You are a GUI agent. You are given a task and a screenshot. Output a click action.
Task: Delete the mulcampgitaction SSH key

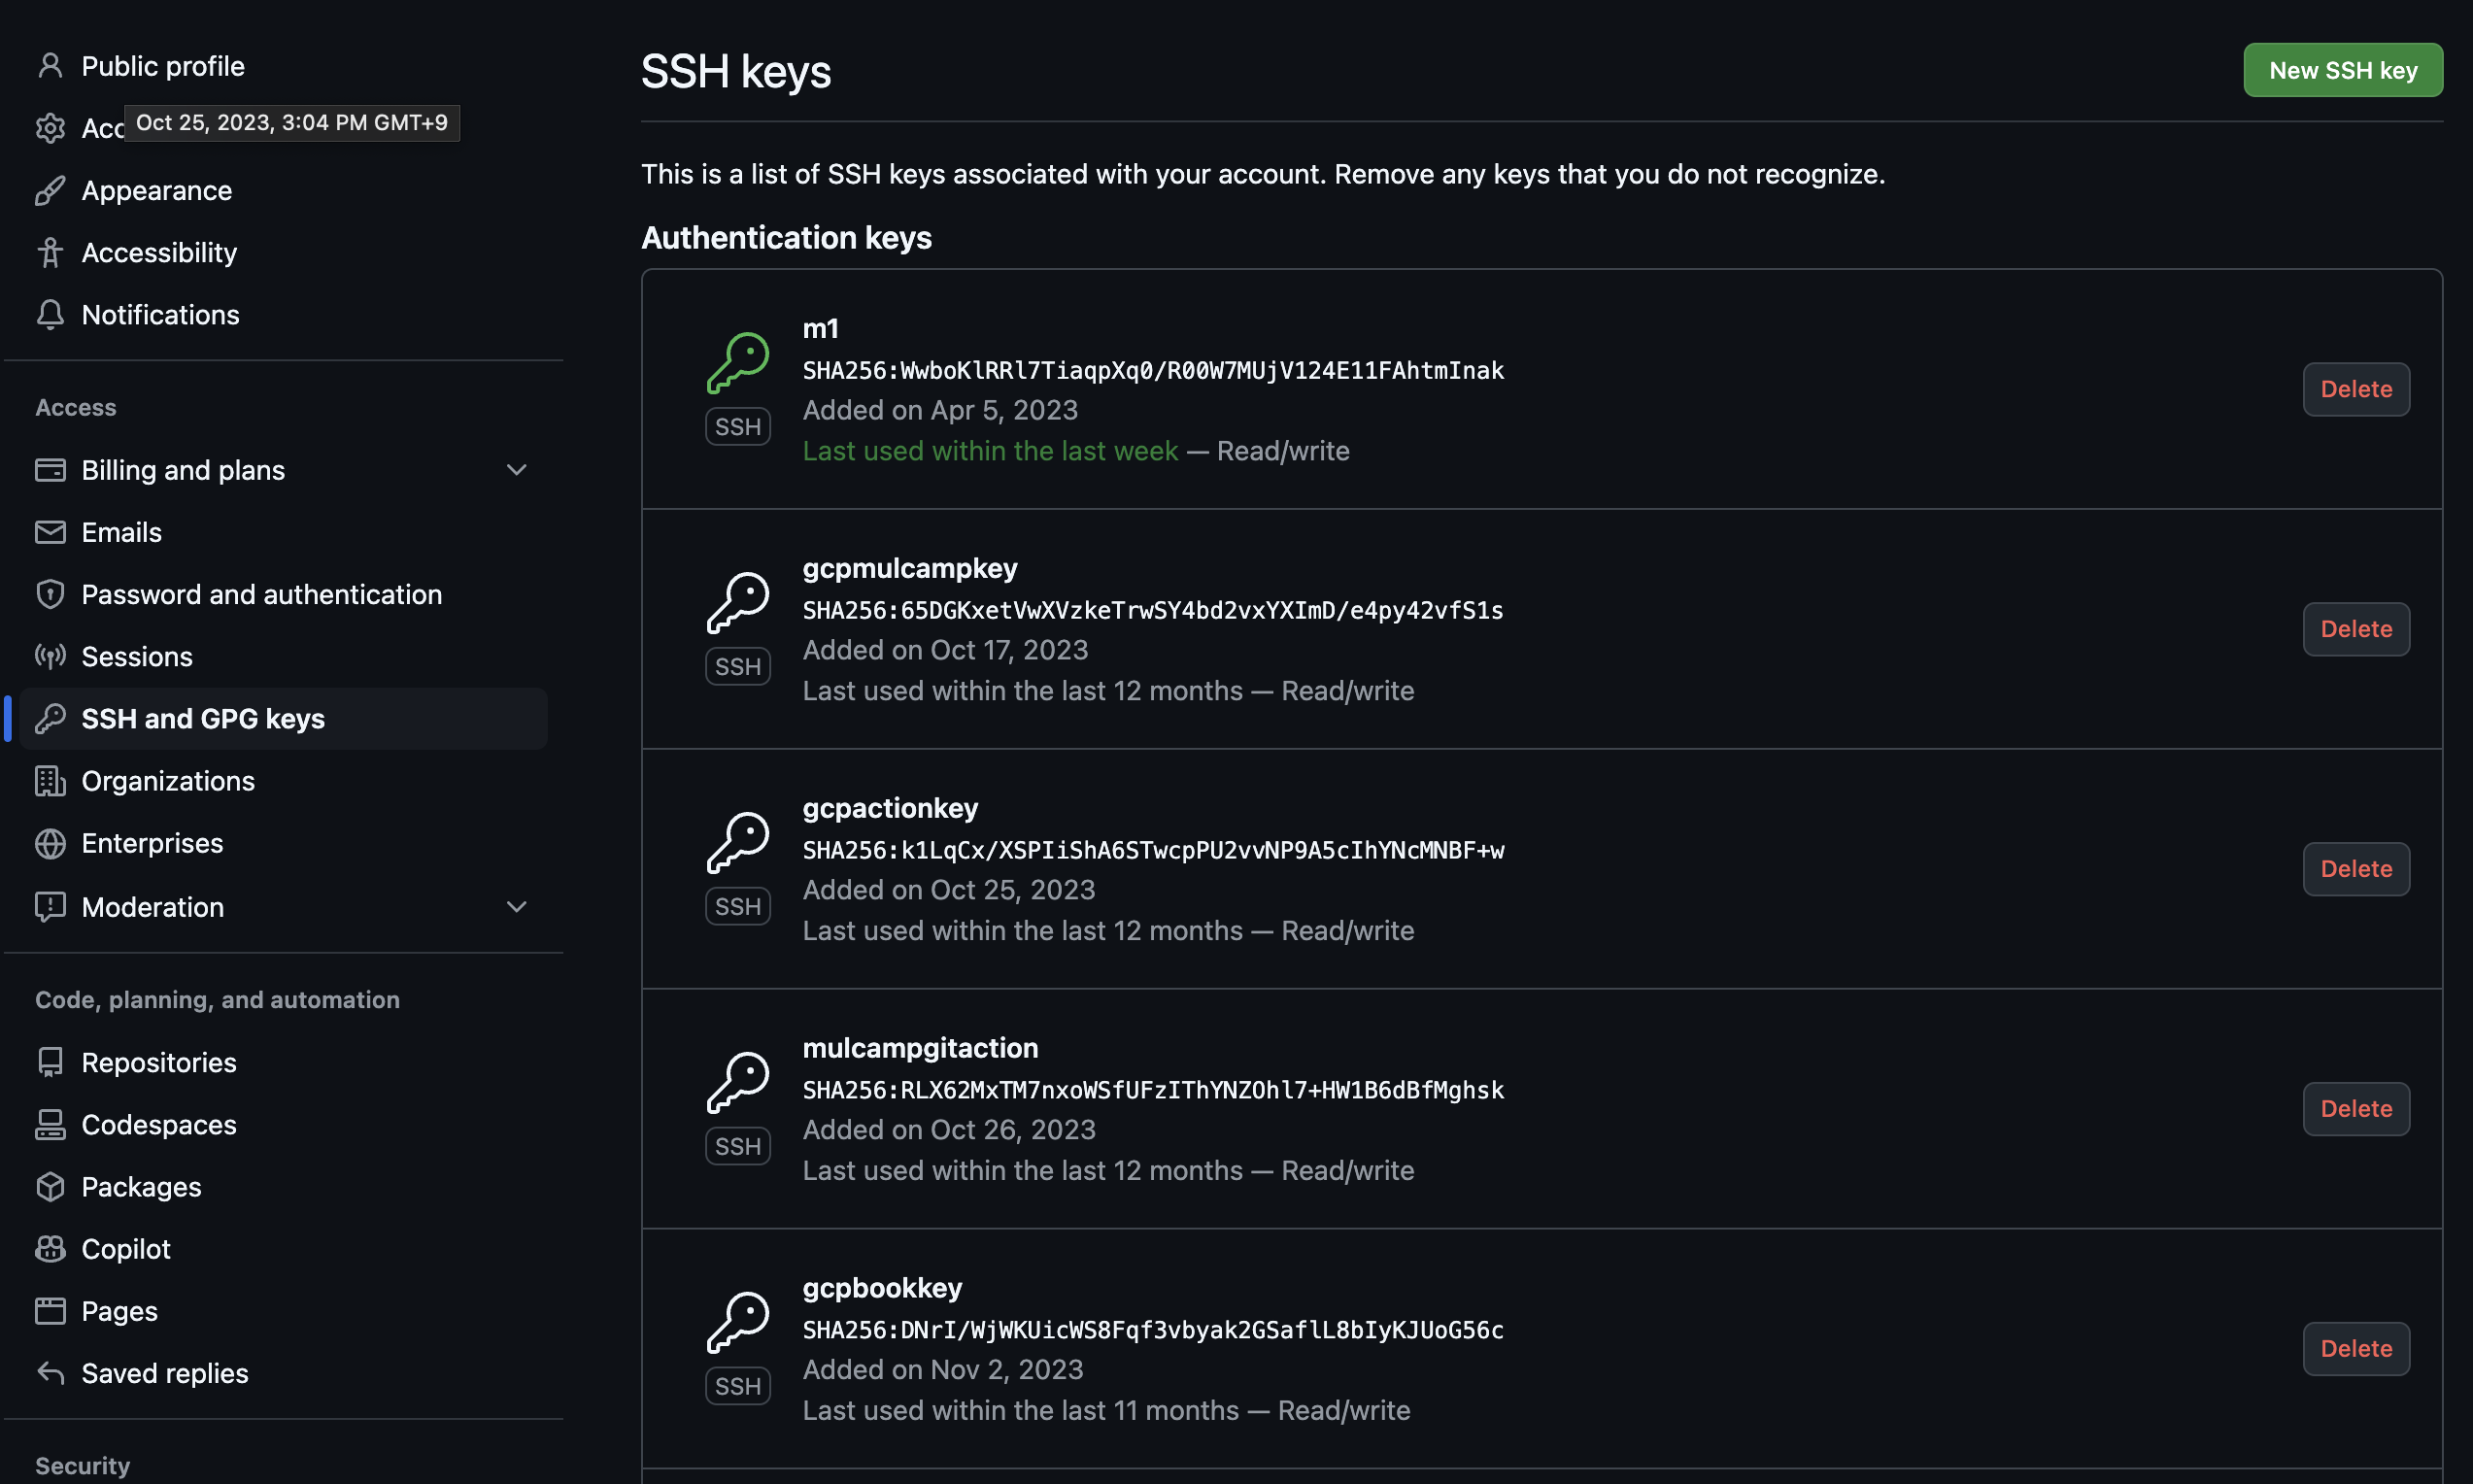click(x=2355, y=1108)
